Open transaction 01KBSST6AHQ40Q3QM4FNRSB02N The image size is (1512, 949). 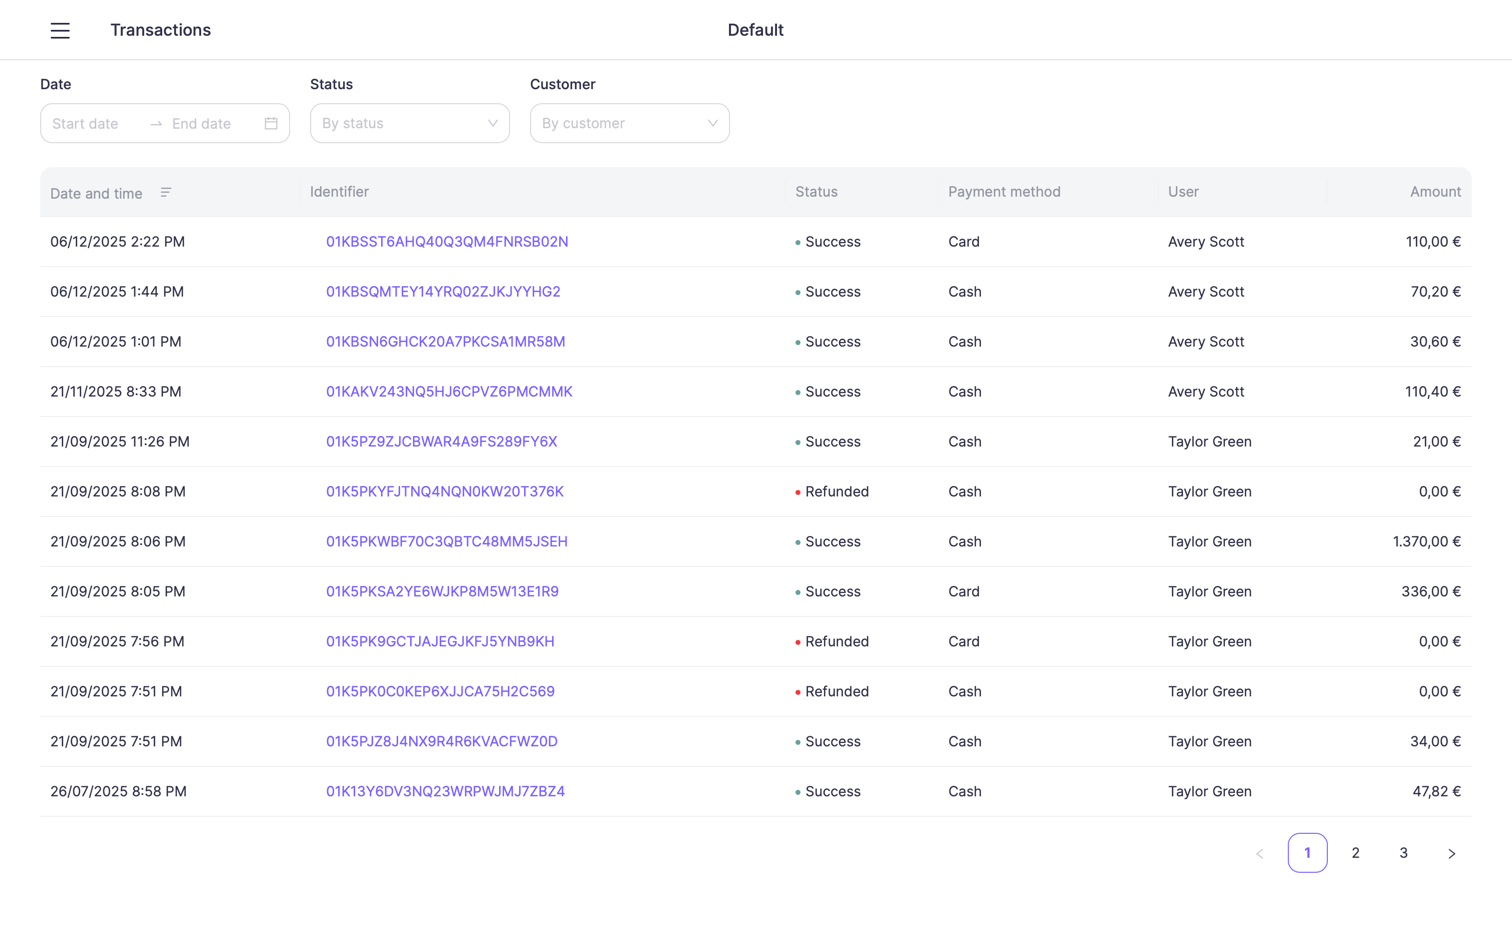pyautogui.click(x=446, y=241)
